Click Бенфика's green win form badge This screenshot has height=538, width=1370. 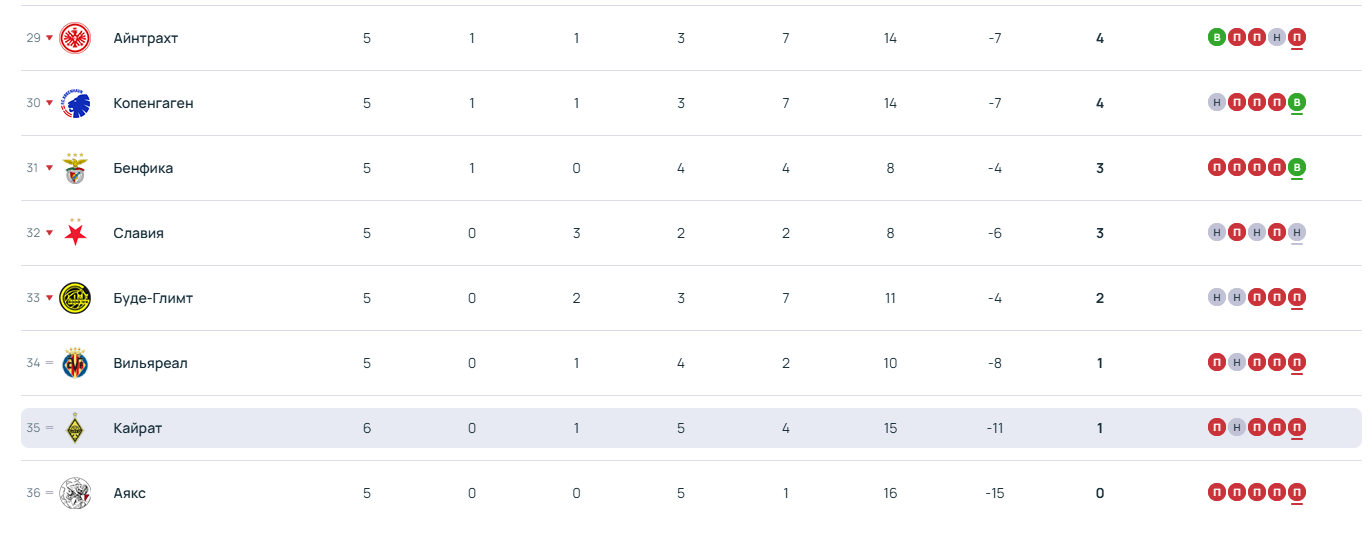pos(1297,168)
